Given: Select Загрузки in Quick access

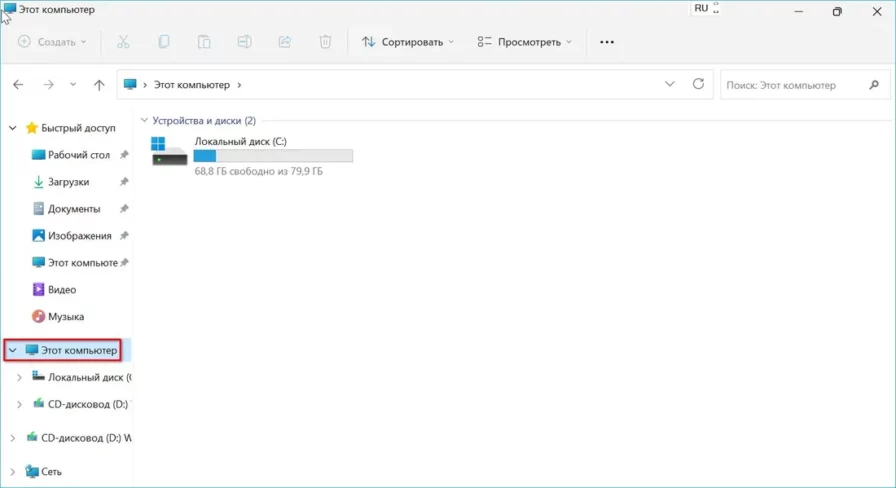Looking at the screenshot, I should (68, 182).
